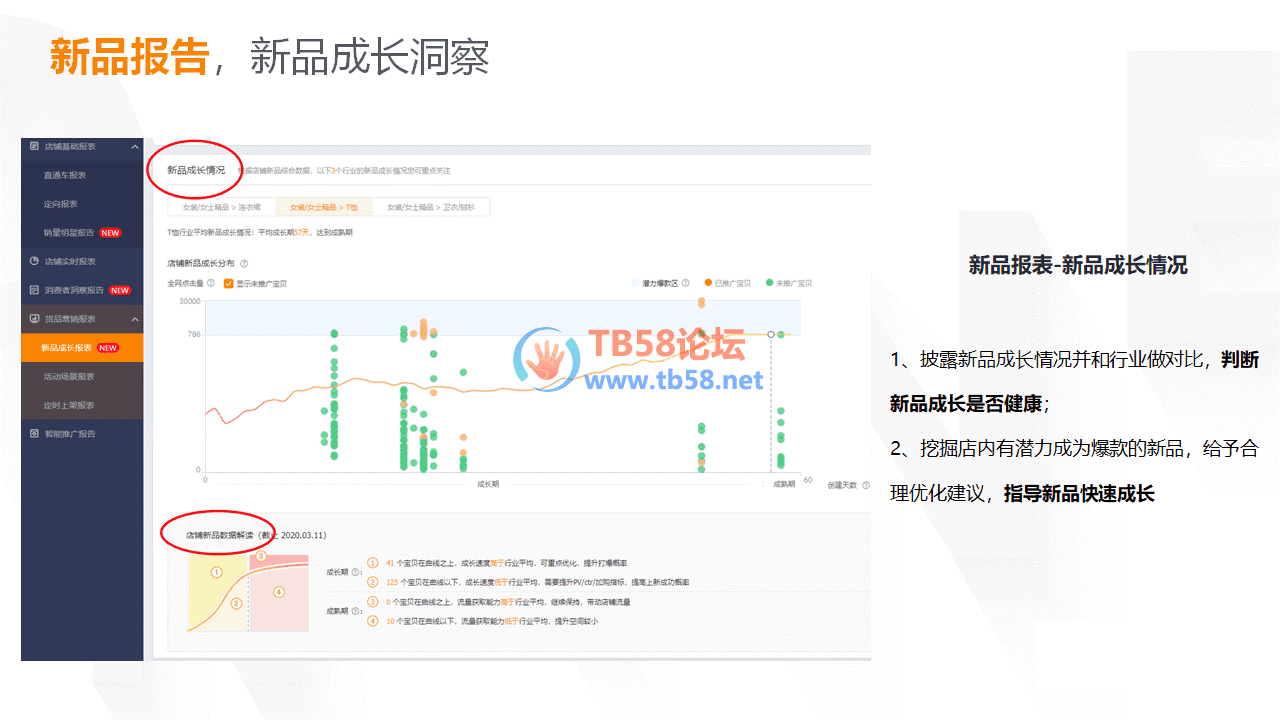
Task: Click the 货品营销报表 sidebar icon
Action: tap(34, 319)
